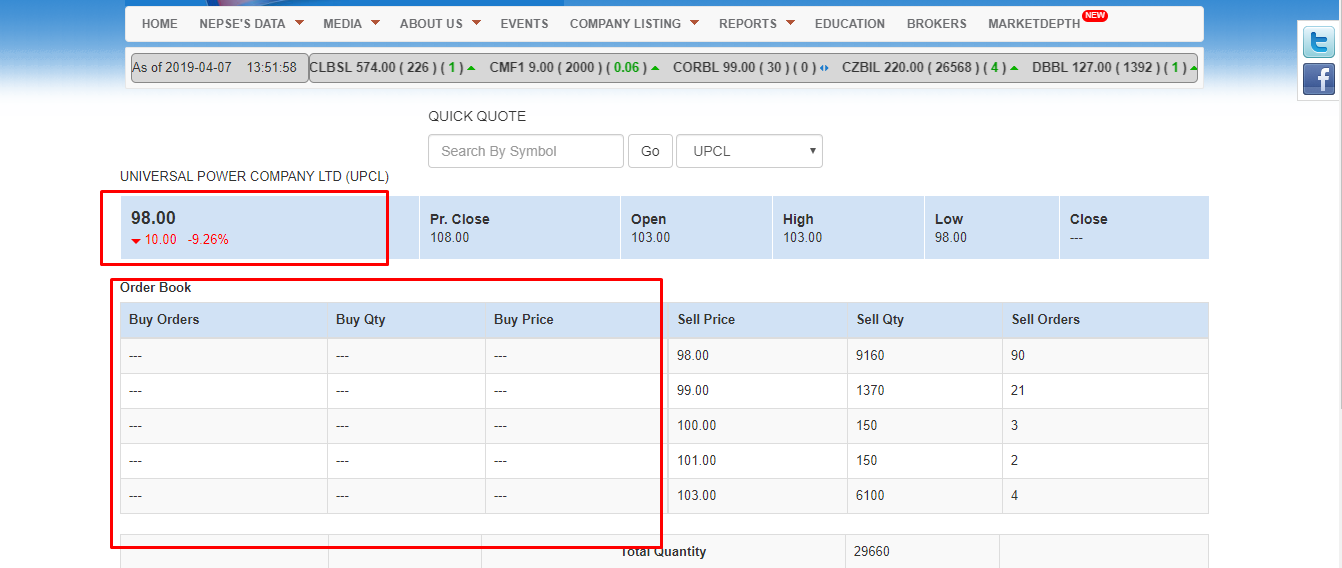Click green up arrow next to CLBSL ticker
Image resolution: width=1342 pixels, height=568 pixels.
(471, 68)
